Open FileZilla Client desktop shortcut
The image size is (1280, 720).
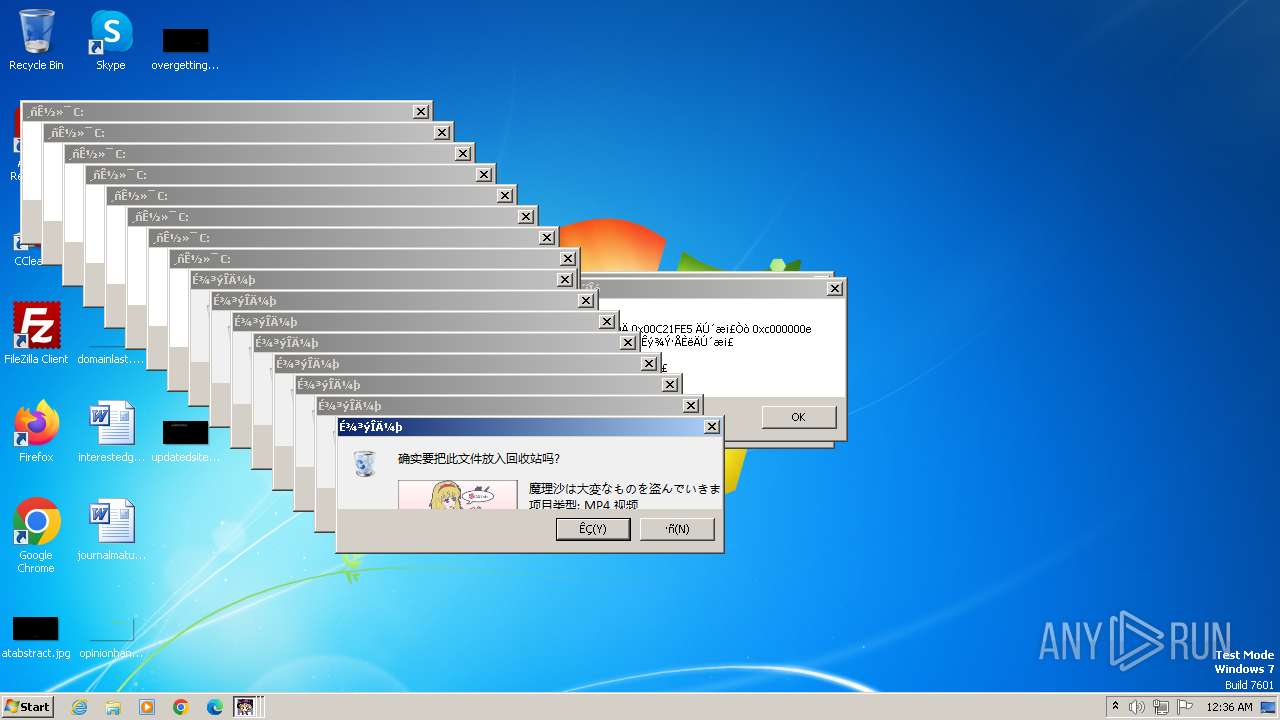[36, 333]
